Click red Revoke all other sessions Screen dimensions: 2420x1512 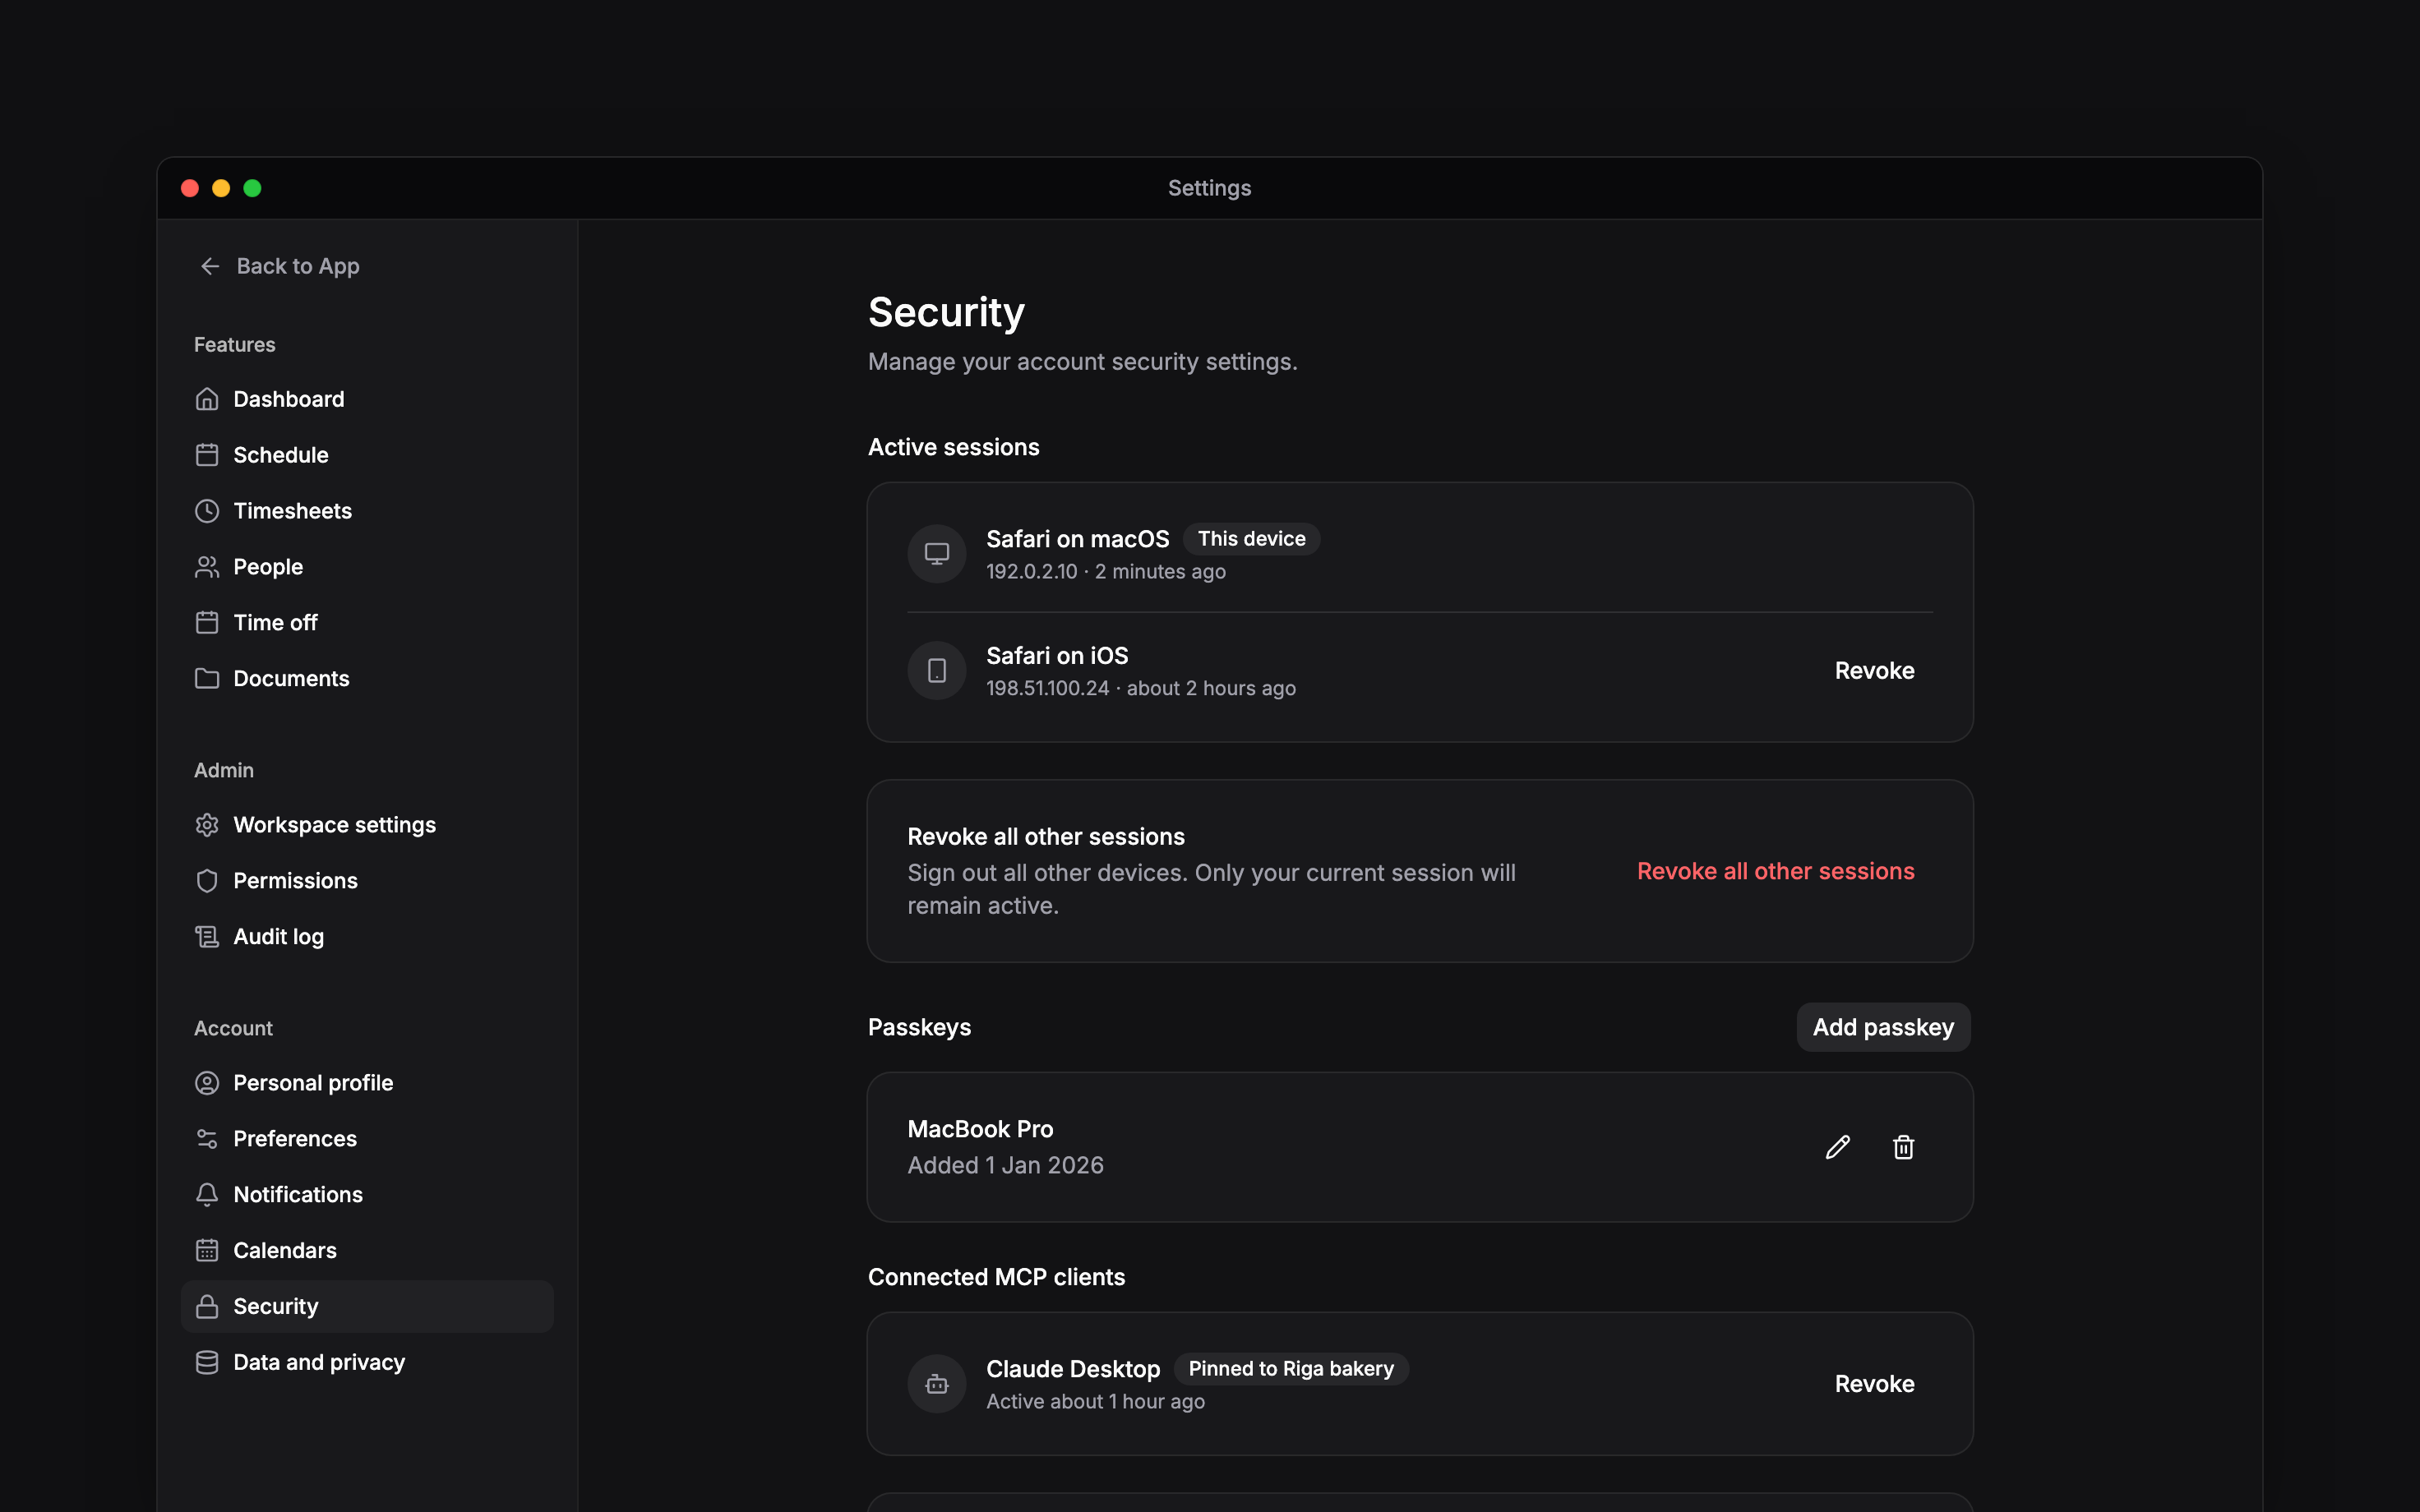tap(1776, 871)
